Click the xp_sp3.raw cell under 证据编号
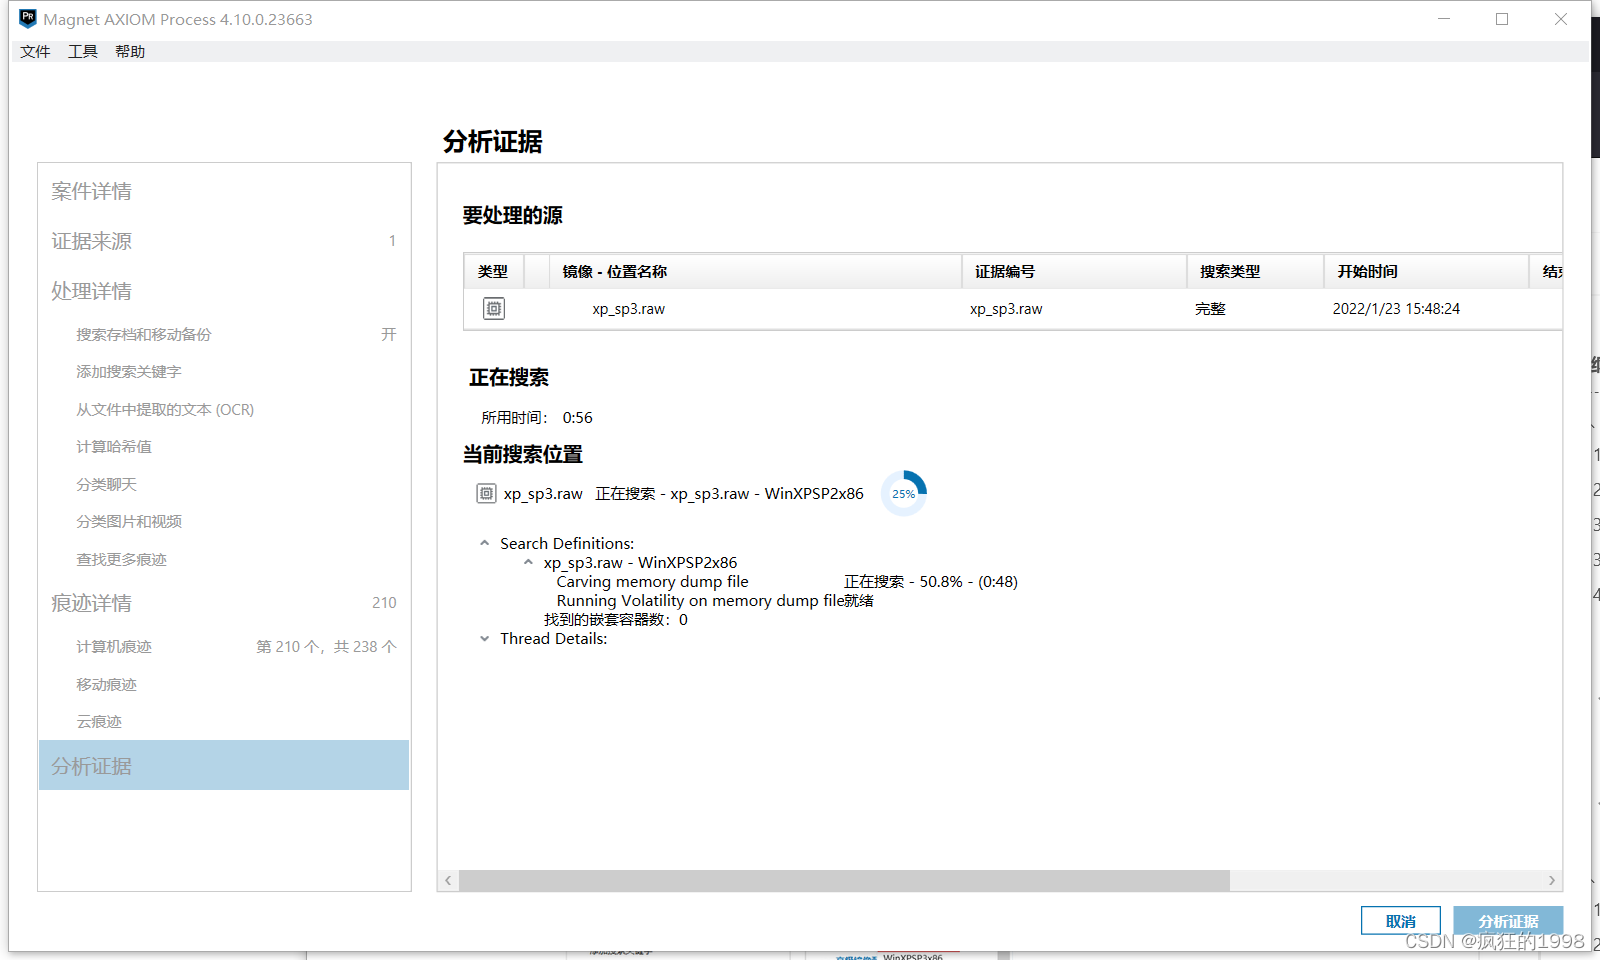The width and height of the screenshot is (1600, 960). (1006, 309)
